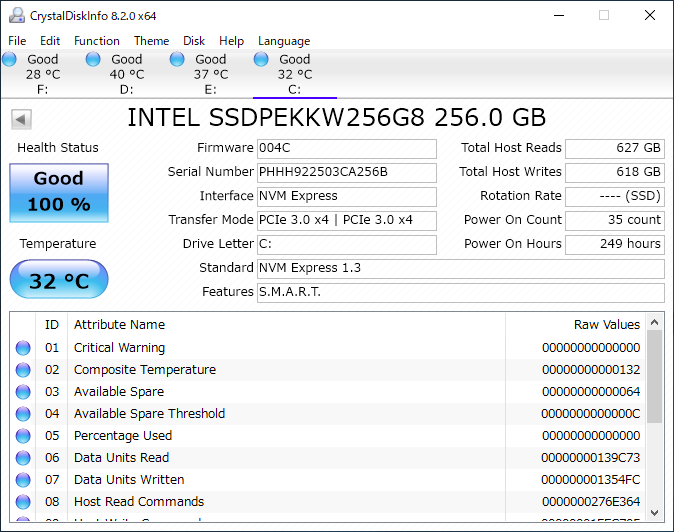Click the scroll down arrow of attribute list

[654, 513]
